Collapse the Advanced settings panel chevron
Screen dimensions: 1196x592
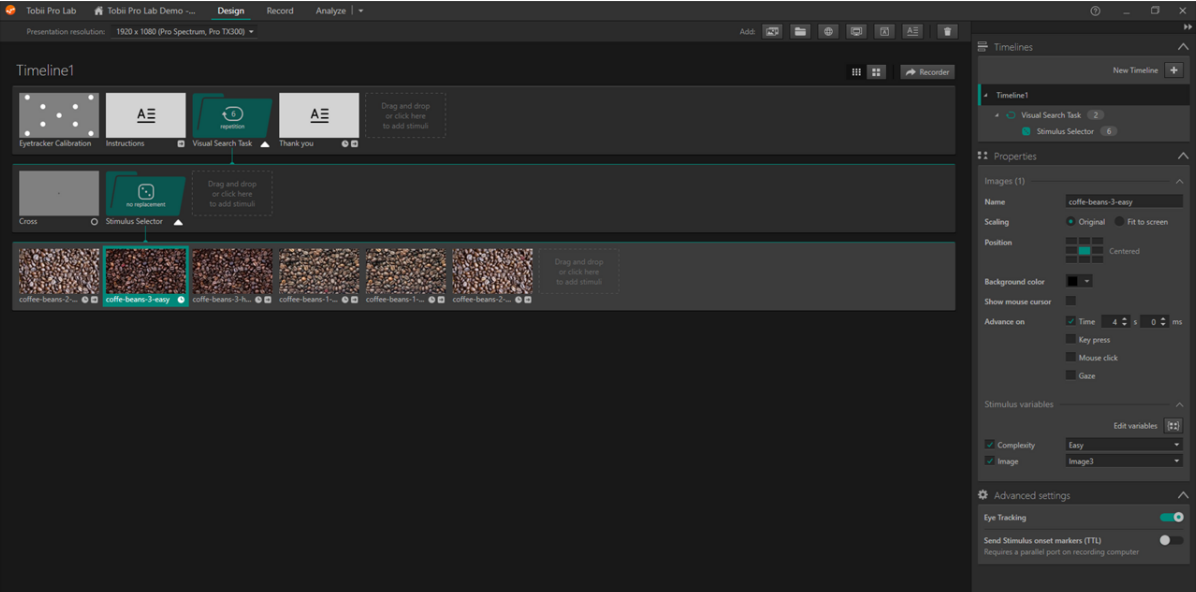click(x=1182, y=495)
